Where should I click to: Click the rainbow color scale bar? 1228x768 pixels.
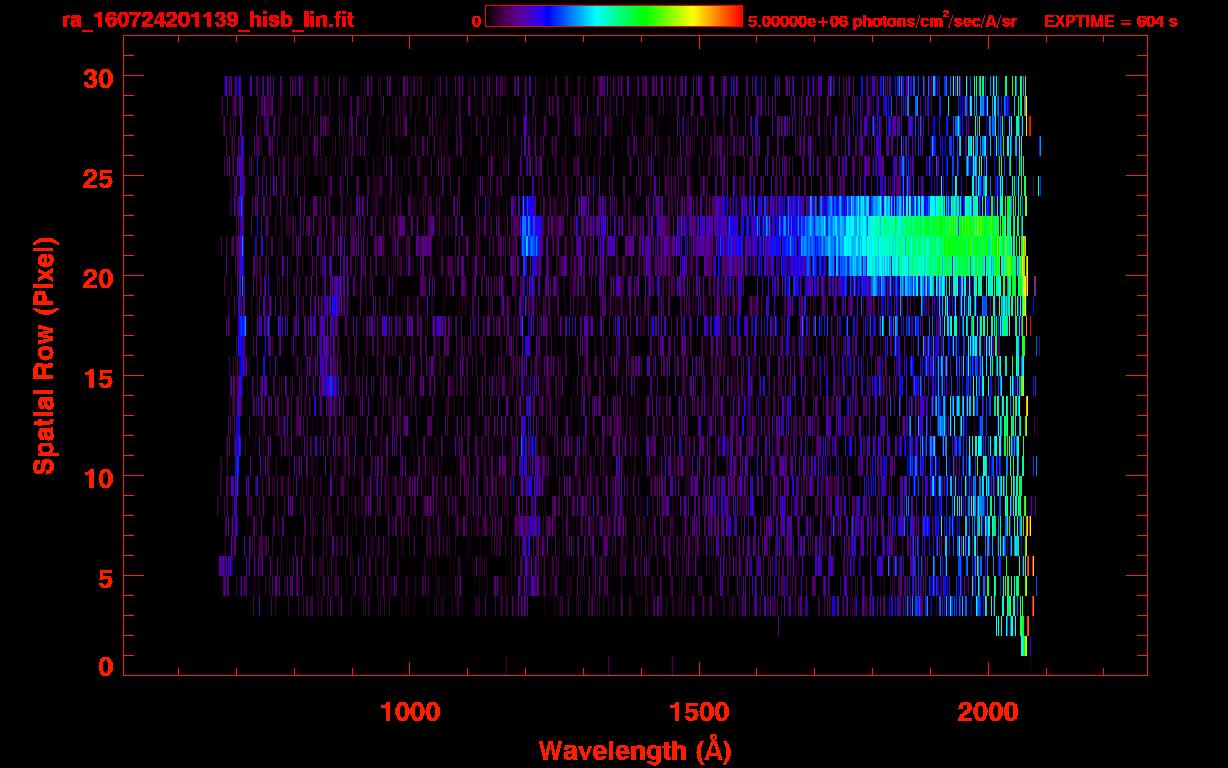pyautogui.click(x=613, y=17)
